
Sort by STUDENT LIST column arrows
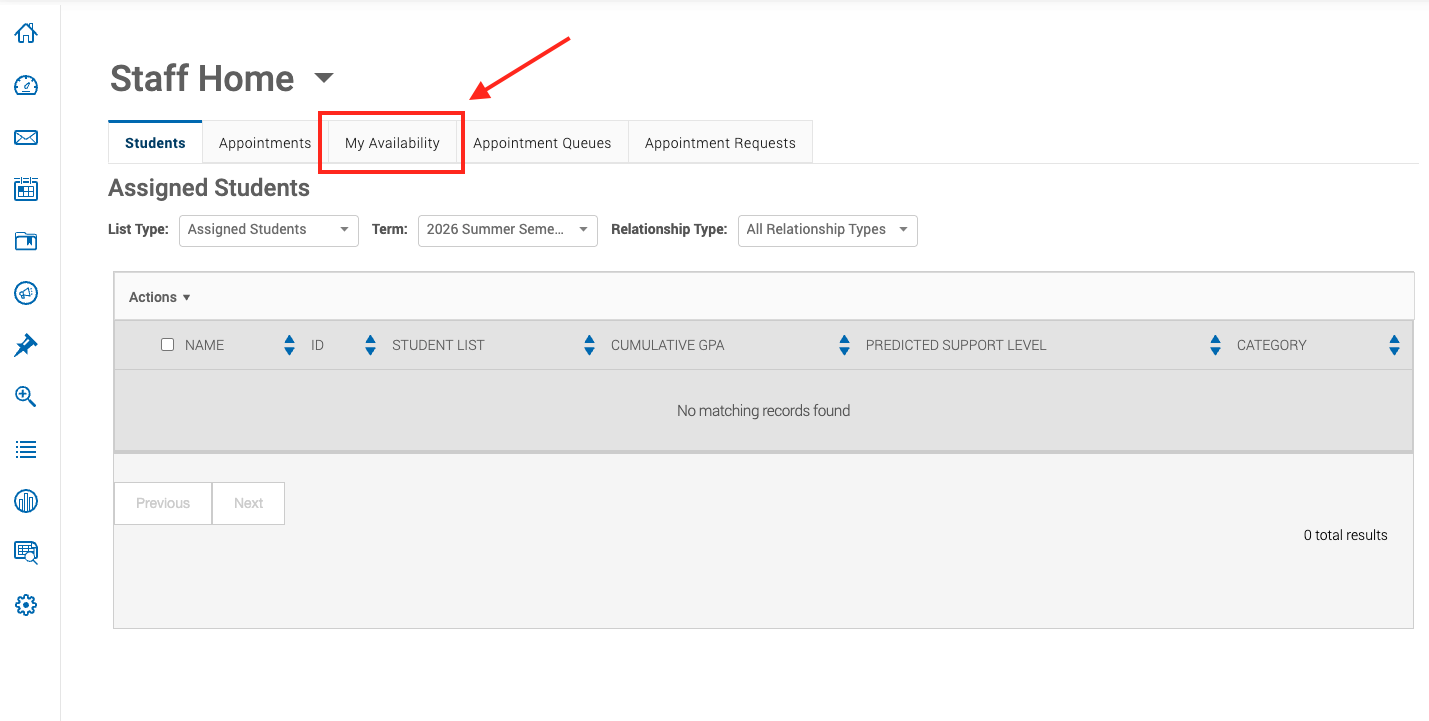tap(589, 345)
